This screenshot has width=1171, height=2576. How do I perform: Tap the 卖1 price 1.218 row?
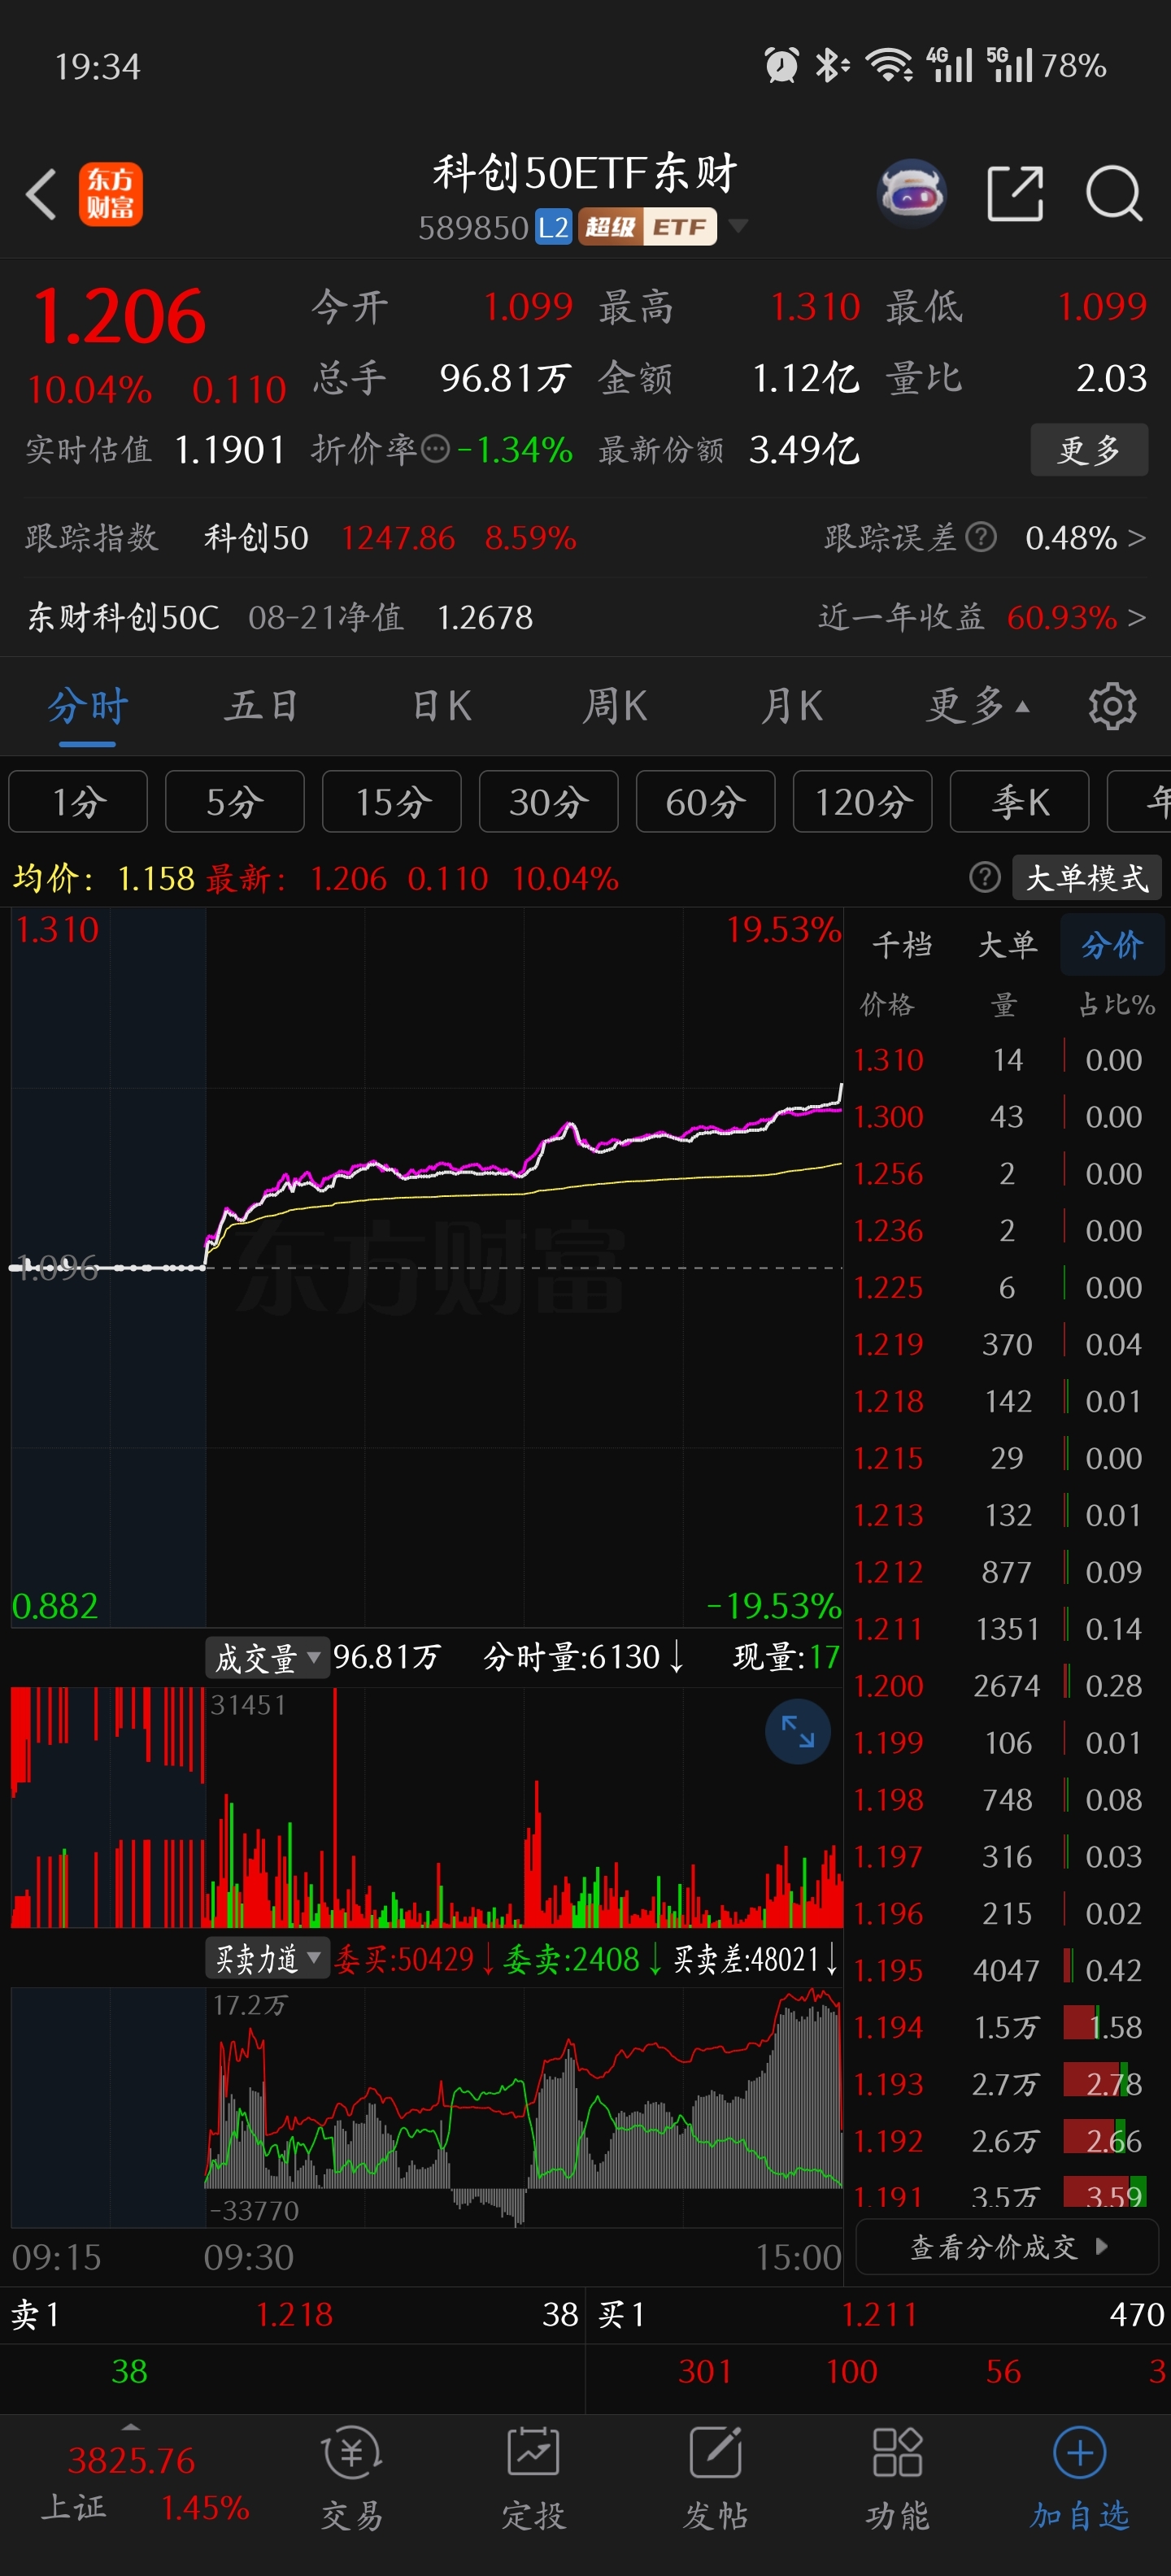[x=293, y=2314]
